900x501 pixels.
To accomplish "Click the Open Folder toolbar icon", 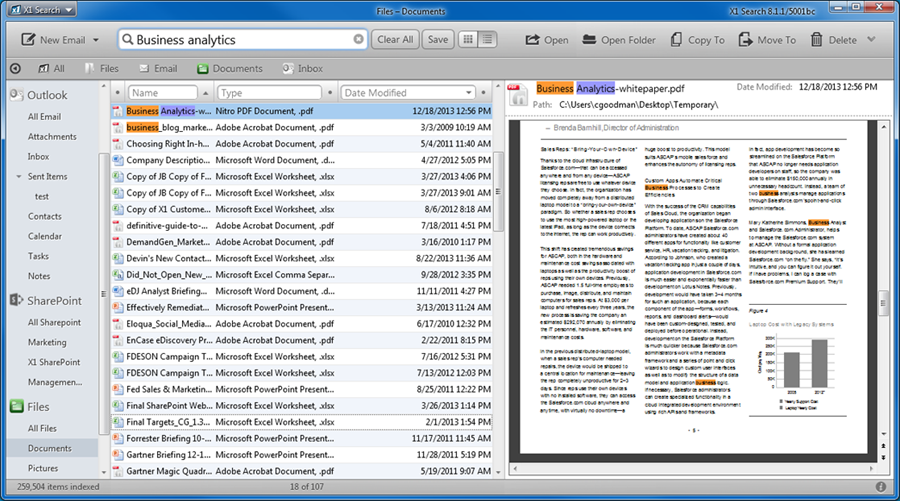I will [589, 40].
